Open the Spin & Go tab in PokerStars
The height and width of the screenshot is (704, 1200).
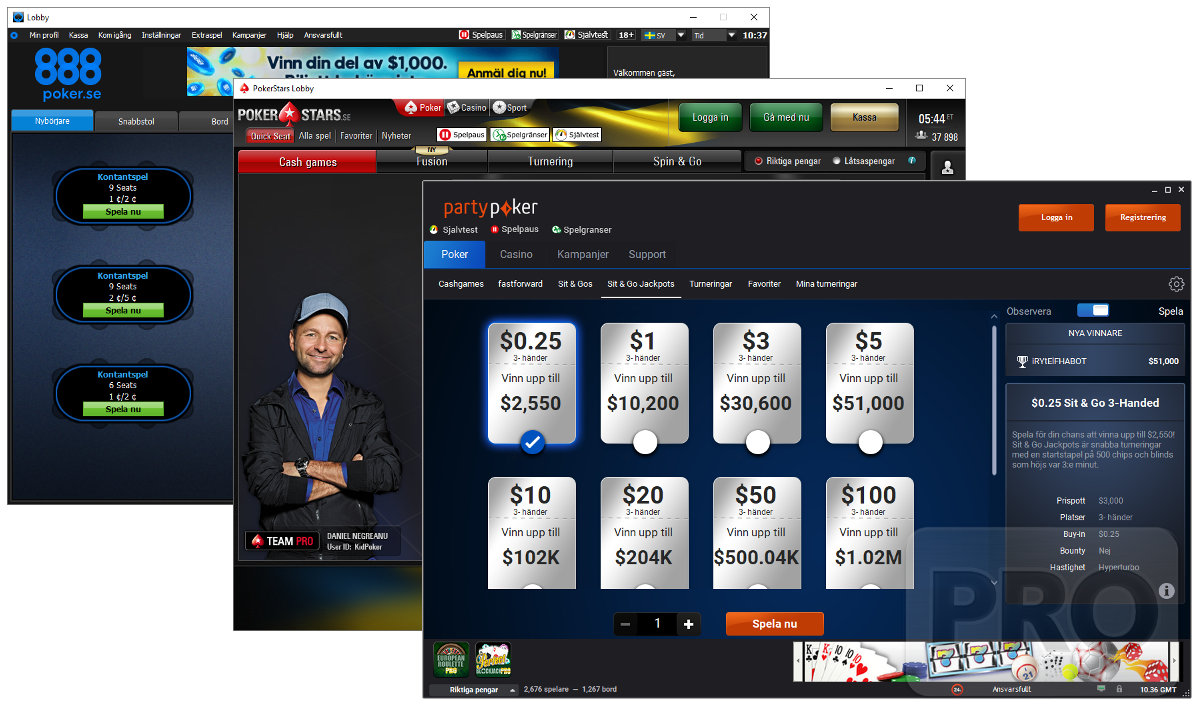click(x=677, y=162)
